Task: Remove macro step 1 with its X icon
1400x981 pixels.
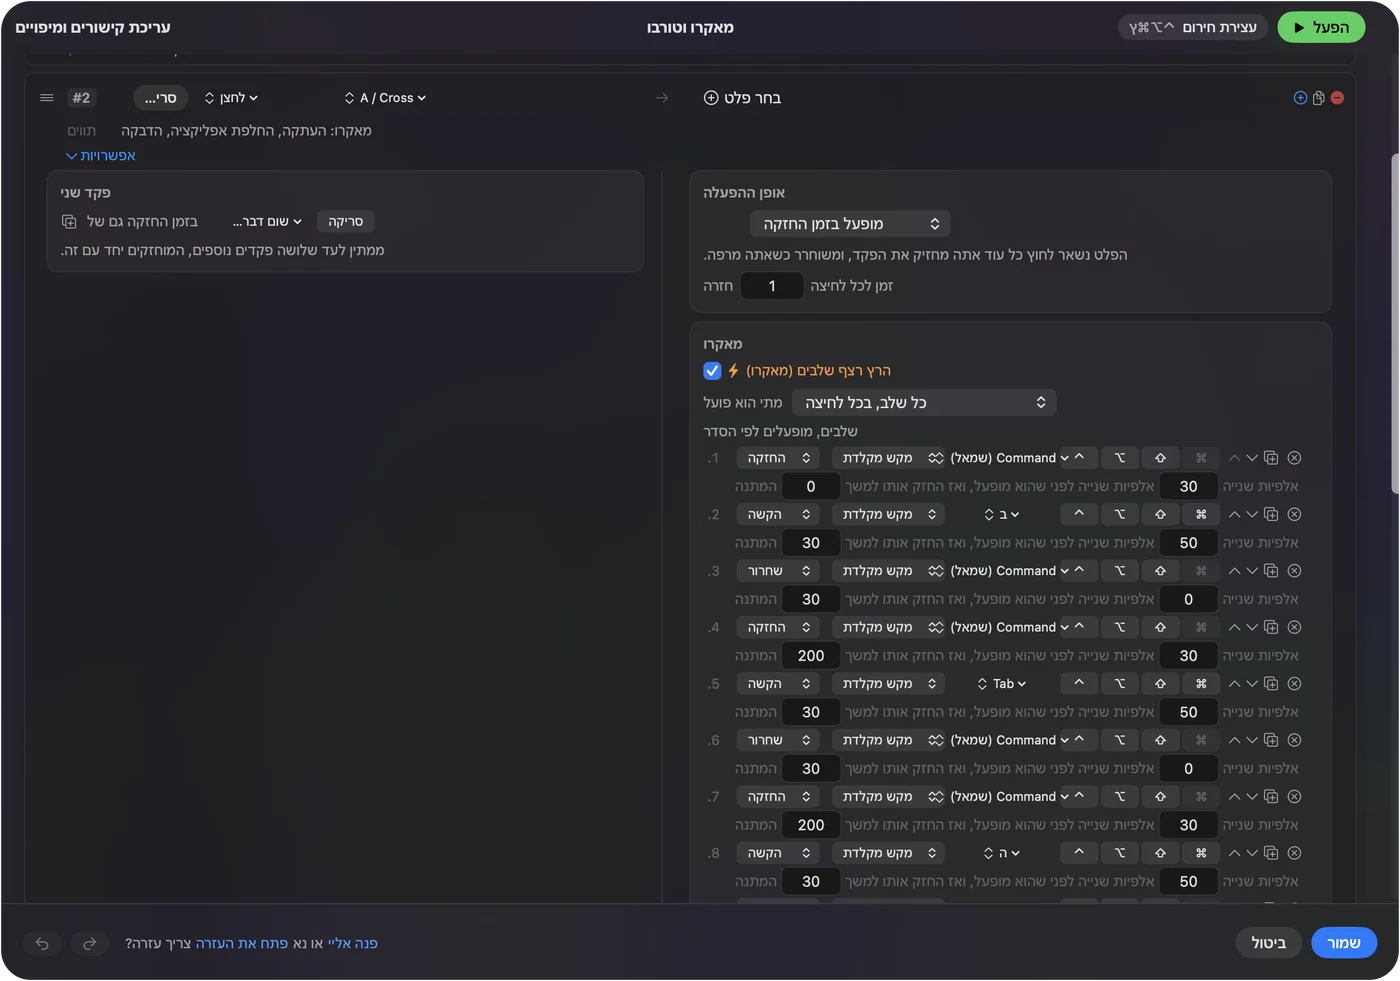Action: tap(1294, 458)
